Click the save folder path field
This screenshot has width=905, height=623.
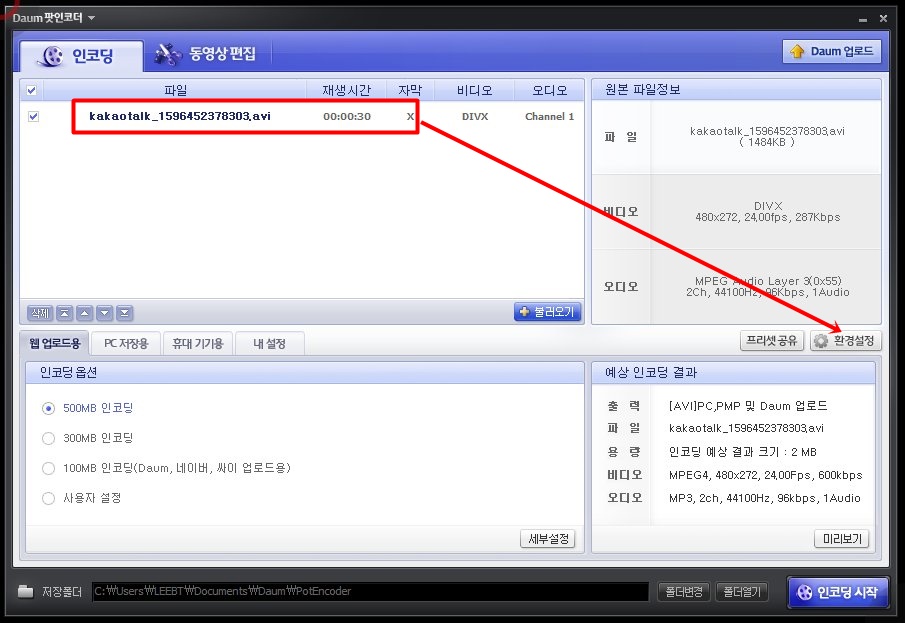tap(370, 591)
